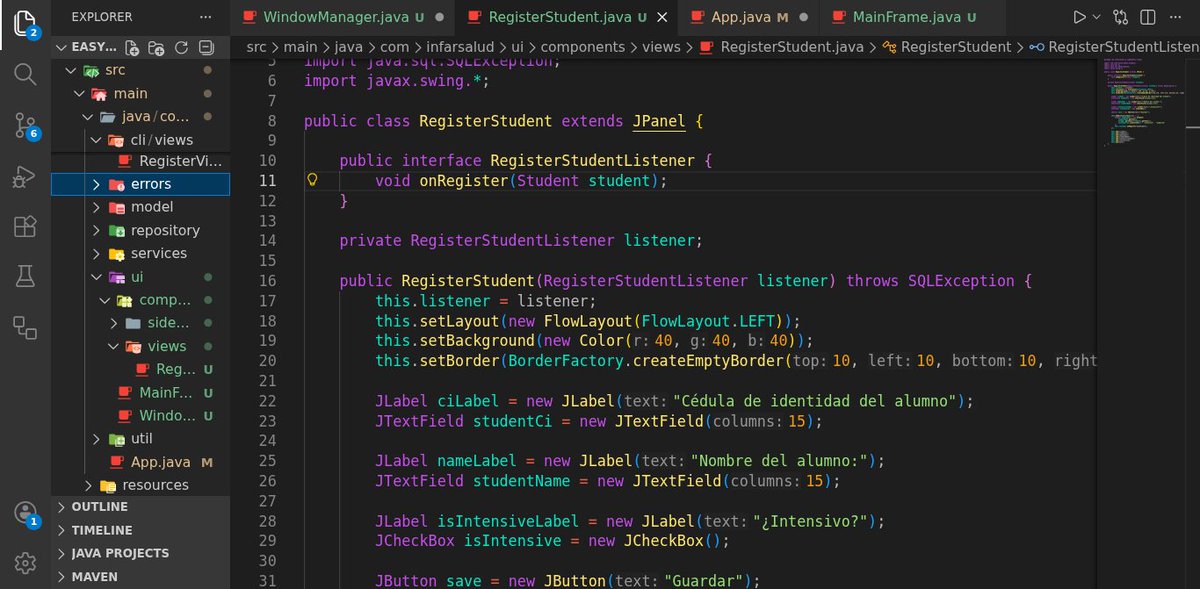Open editor More Actions ellipsis
The image size is (1200, 589).
(1177, 17)
